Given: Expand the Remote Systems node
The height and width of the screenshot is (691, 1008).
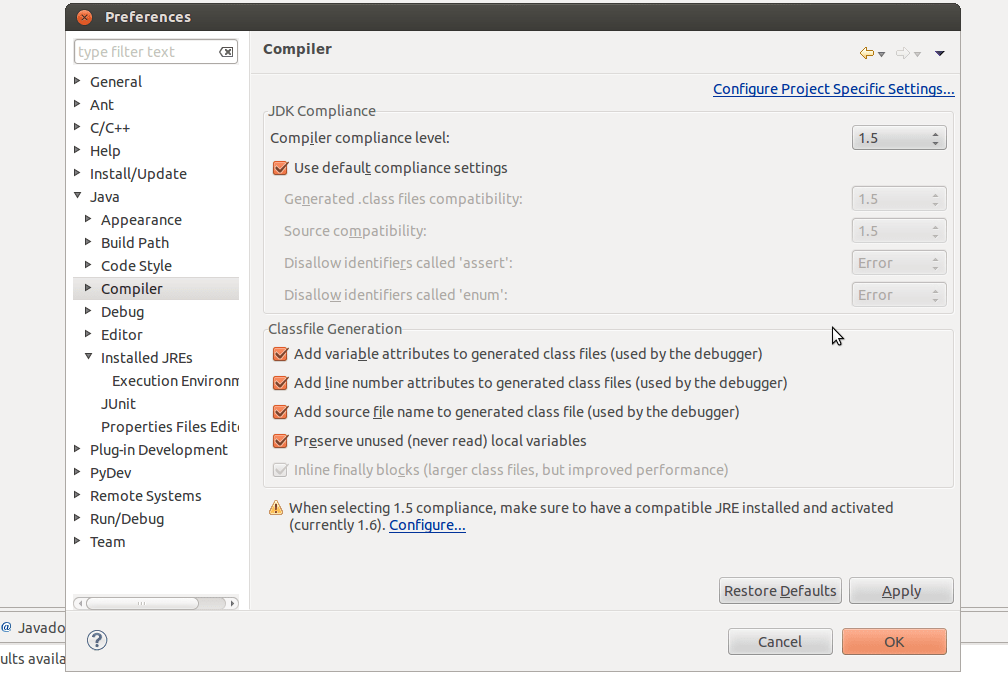Looking at the screenshot, I should pos(77,495).
